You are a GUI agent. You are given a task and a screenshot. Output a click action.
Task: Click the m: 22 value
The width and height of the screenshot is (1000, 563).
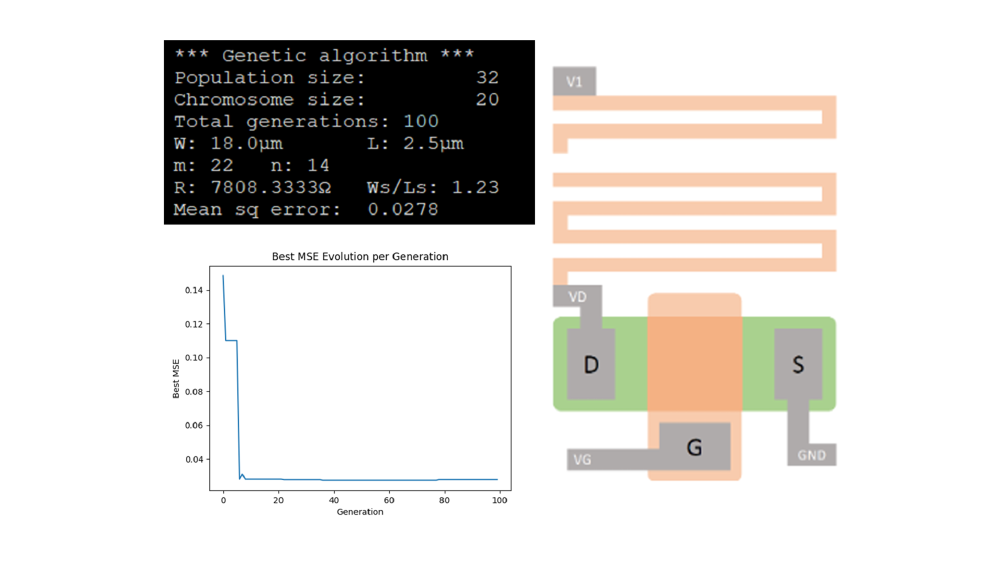(x=203, y=165)
